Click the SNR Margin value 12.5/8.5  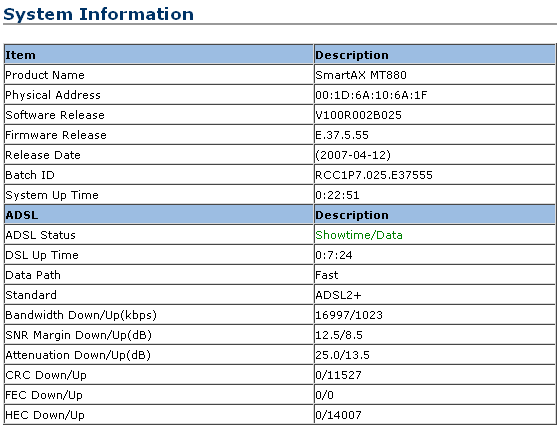339,335
